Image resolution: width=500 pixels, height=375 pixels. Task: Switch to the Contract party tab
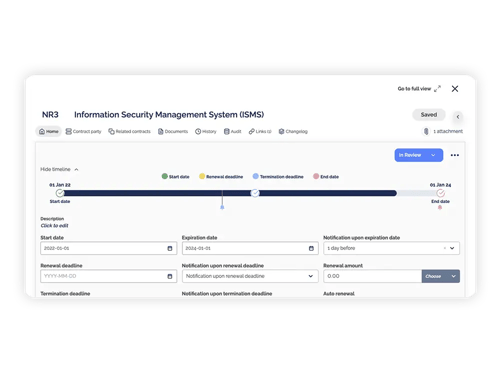coord(83,131)
